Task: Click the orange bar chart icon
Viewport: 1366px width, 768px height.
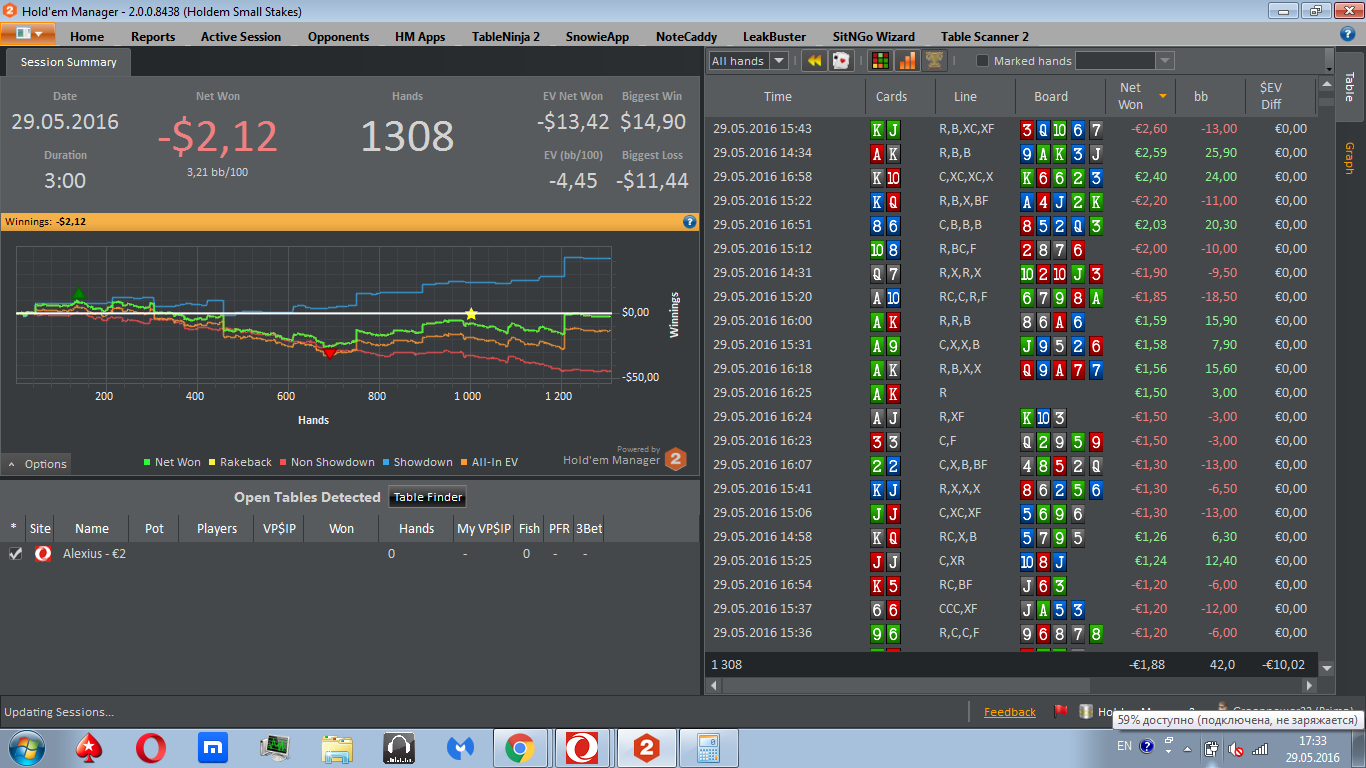Action: click(x=907, y=61)
